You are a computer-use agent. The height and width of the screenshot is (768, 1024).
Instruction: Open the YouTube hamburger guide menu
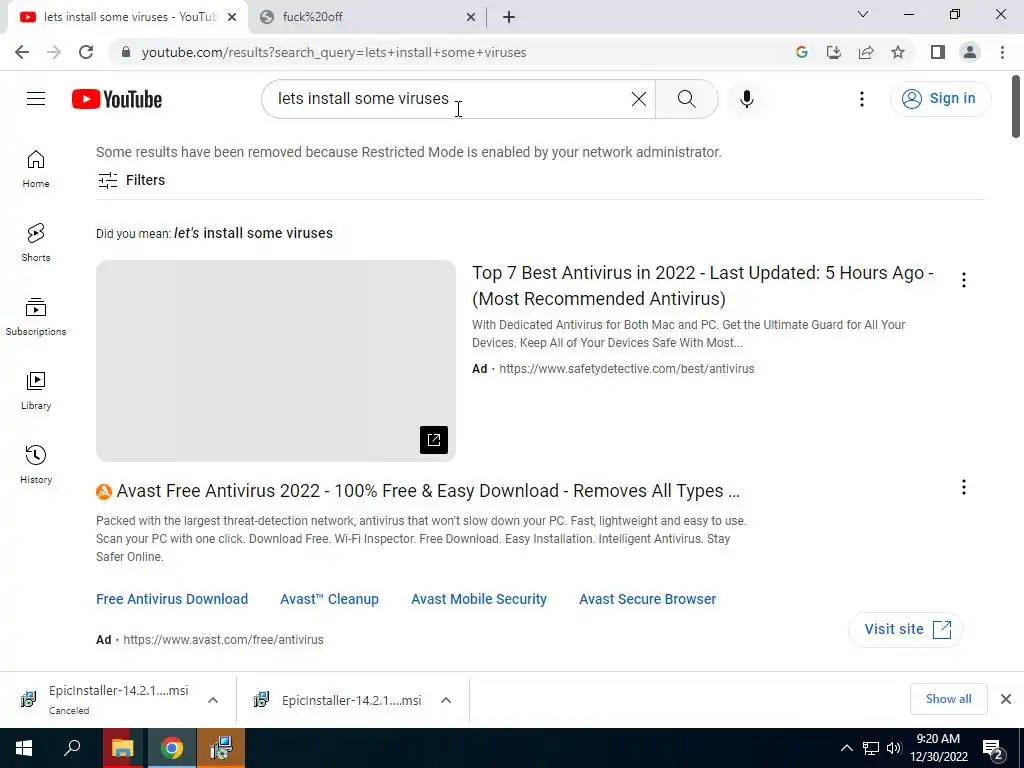click(x=36, y=99)
